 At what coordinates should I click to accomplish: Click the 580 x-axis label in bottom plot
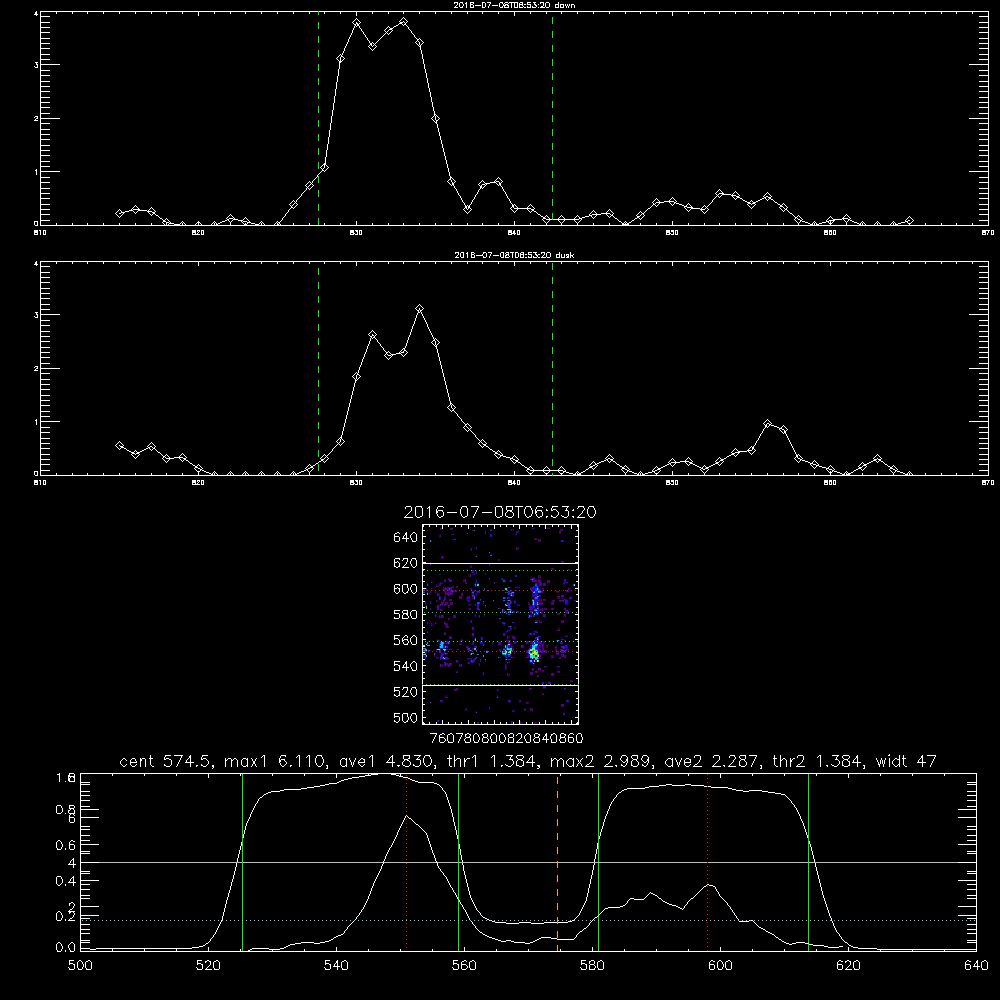592,966
